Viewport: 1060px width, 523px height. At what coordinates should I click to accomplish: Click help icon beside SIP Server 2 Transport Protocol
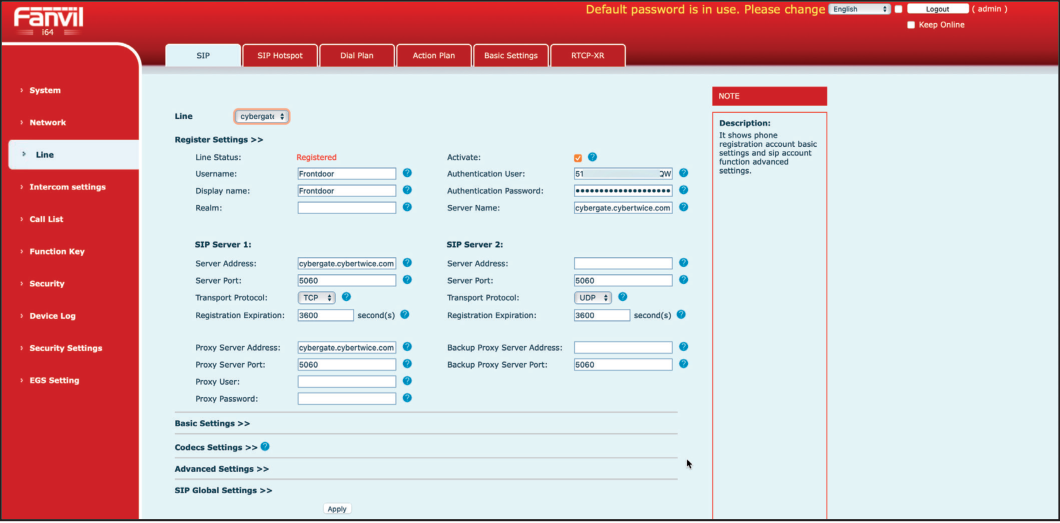click(x=623, y=297)
